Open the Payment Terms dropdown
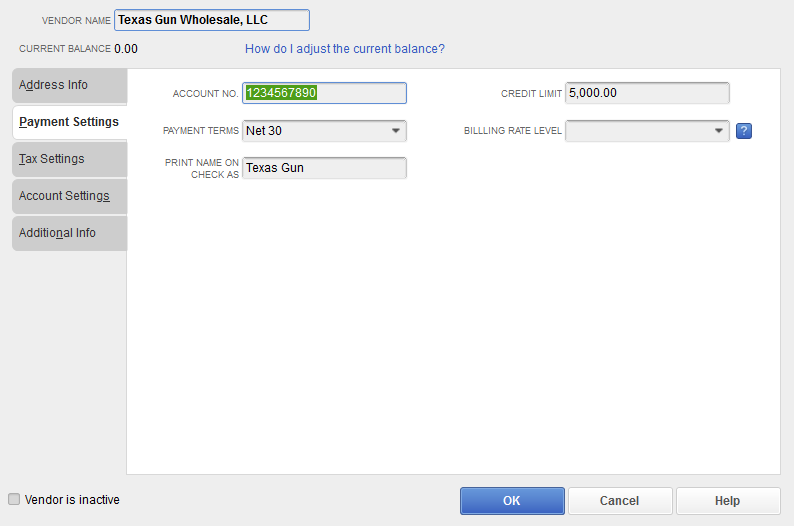Screen dimensions: 794x526 324,131
